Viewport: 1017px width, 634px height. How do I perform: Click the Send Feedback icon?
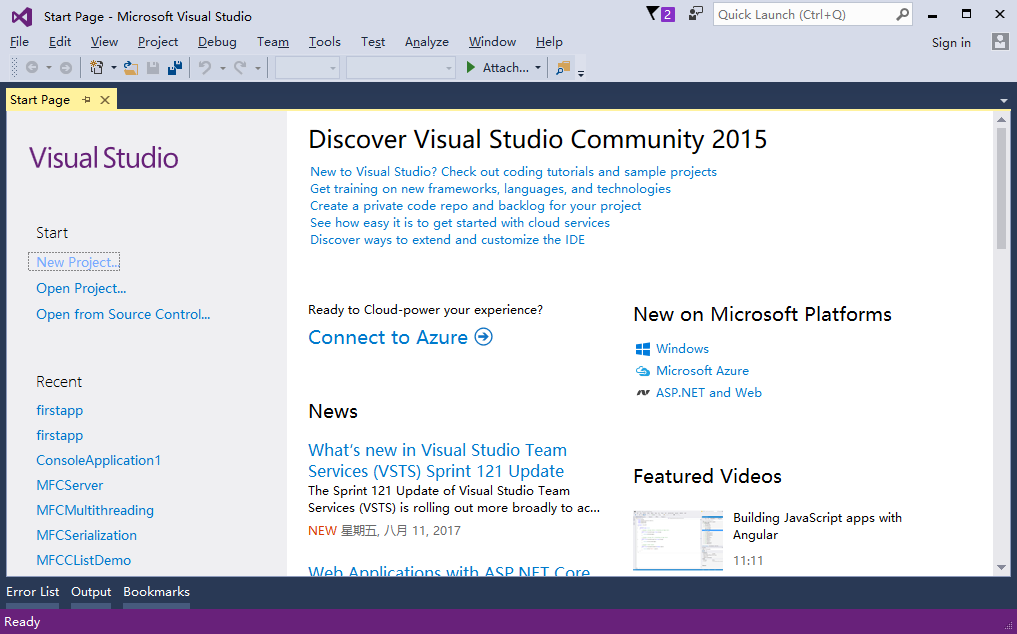pos(696,14)
